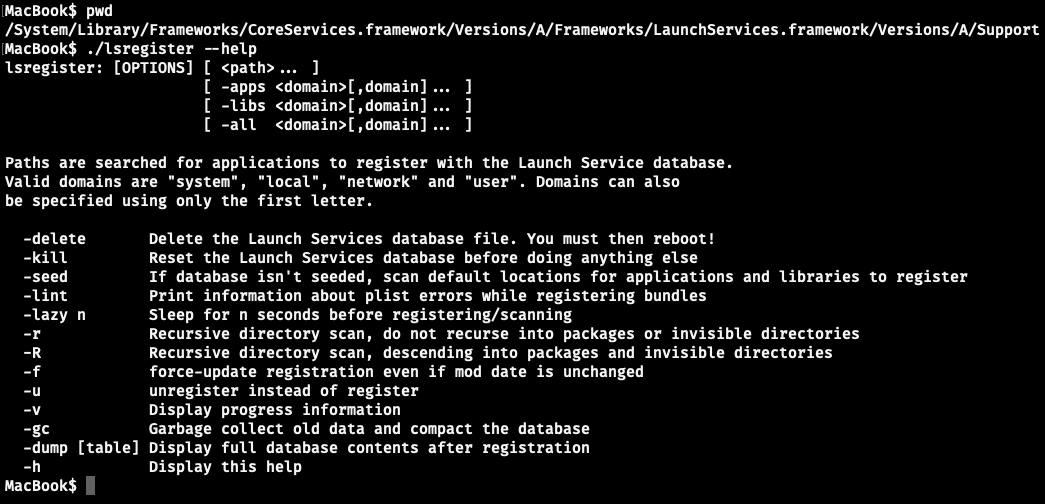Click the uppercase -R flag in the options list

coord(30,353)
